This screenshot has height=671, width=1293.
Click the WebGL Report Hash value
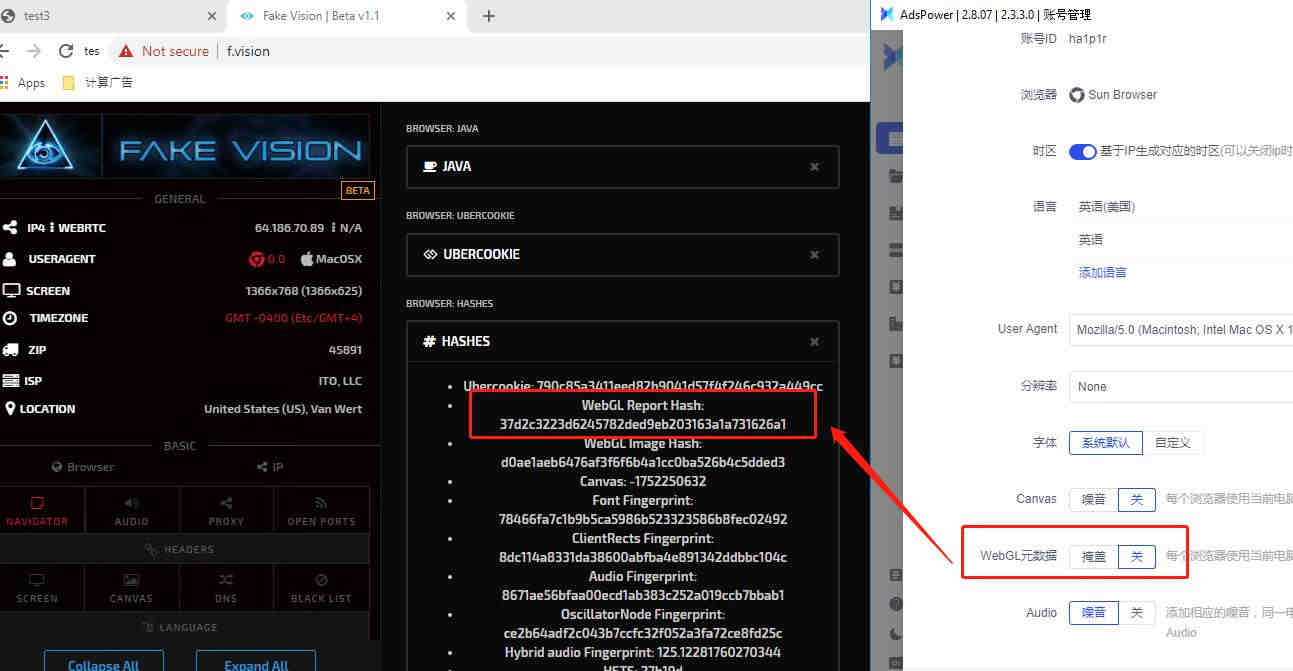pyautogui.click(x=643, y=424)
